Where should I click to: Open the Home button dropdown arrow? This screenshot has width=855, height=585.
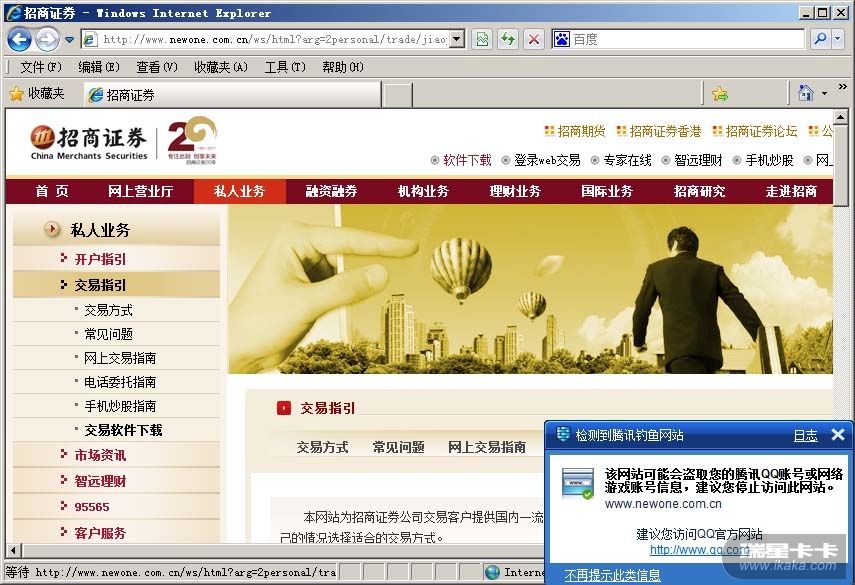(x=824, y=94)
